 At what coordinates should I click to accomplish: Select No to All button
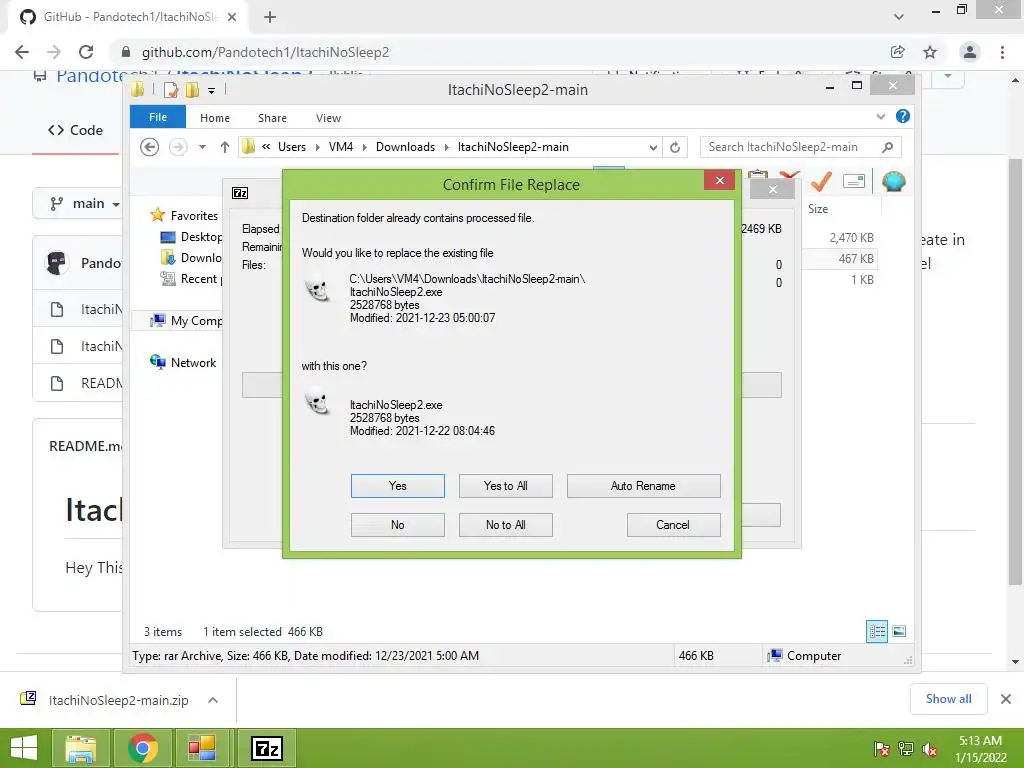[x=505, y=525]
